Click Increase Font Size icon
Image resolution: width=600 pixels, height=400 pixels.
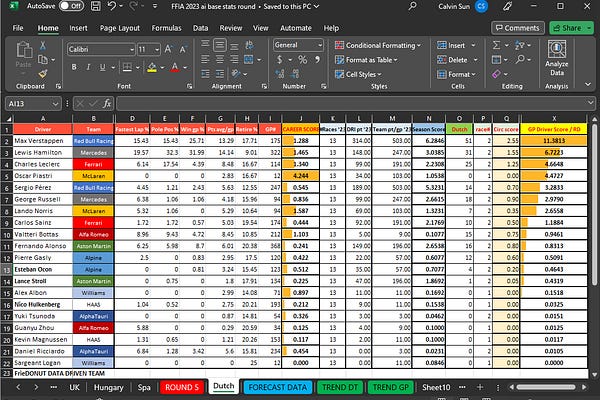(168, 49)
